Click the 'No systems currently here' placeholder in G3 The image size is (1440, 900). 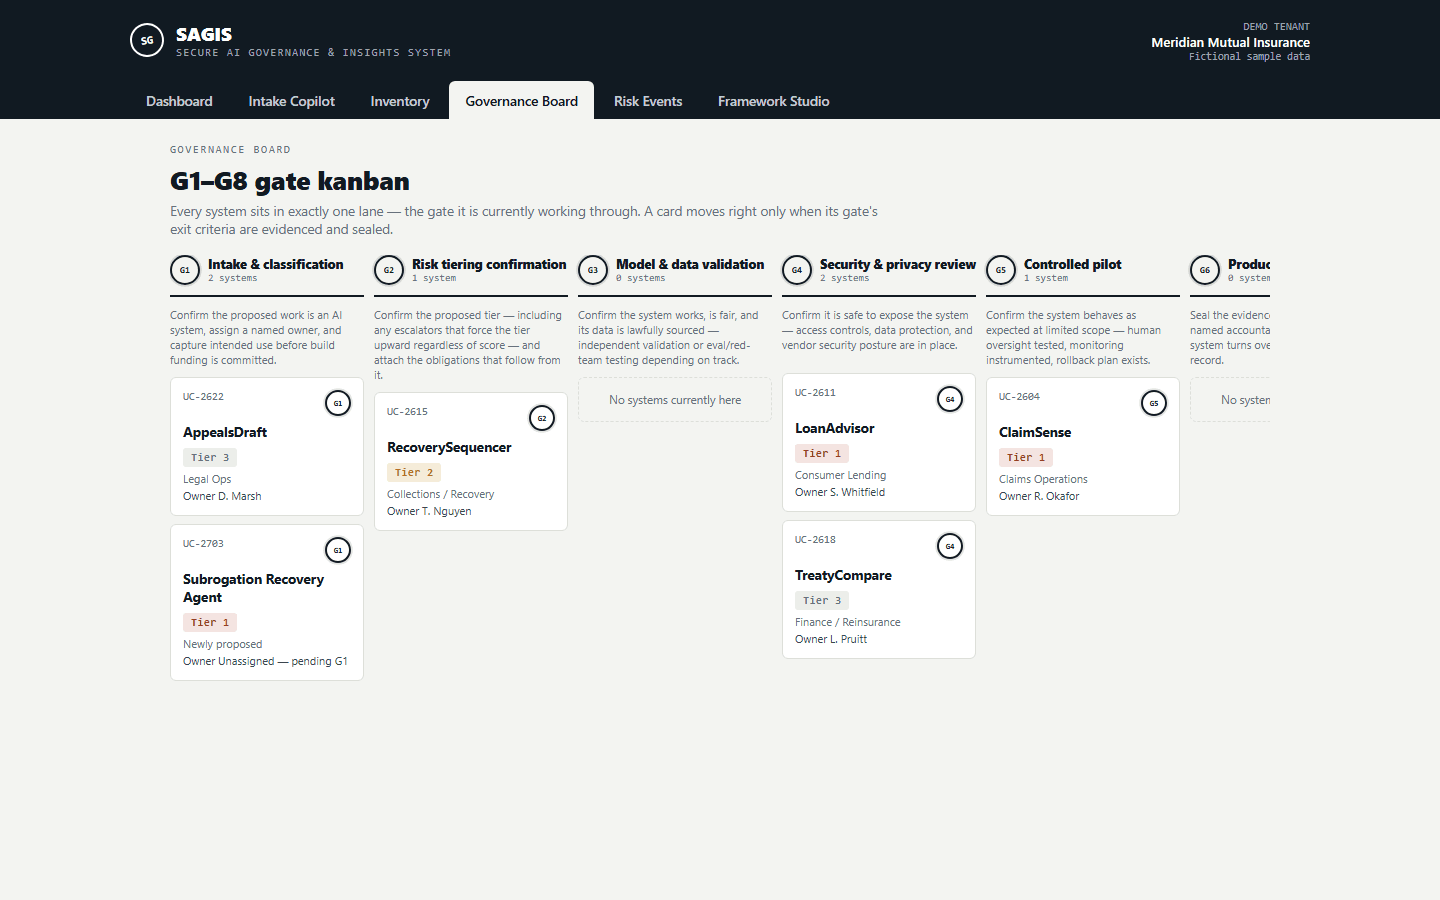coord(675,400)
